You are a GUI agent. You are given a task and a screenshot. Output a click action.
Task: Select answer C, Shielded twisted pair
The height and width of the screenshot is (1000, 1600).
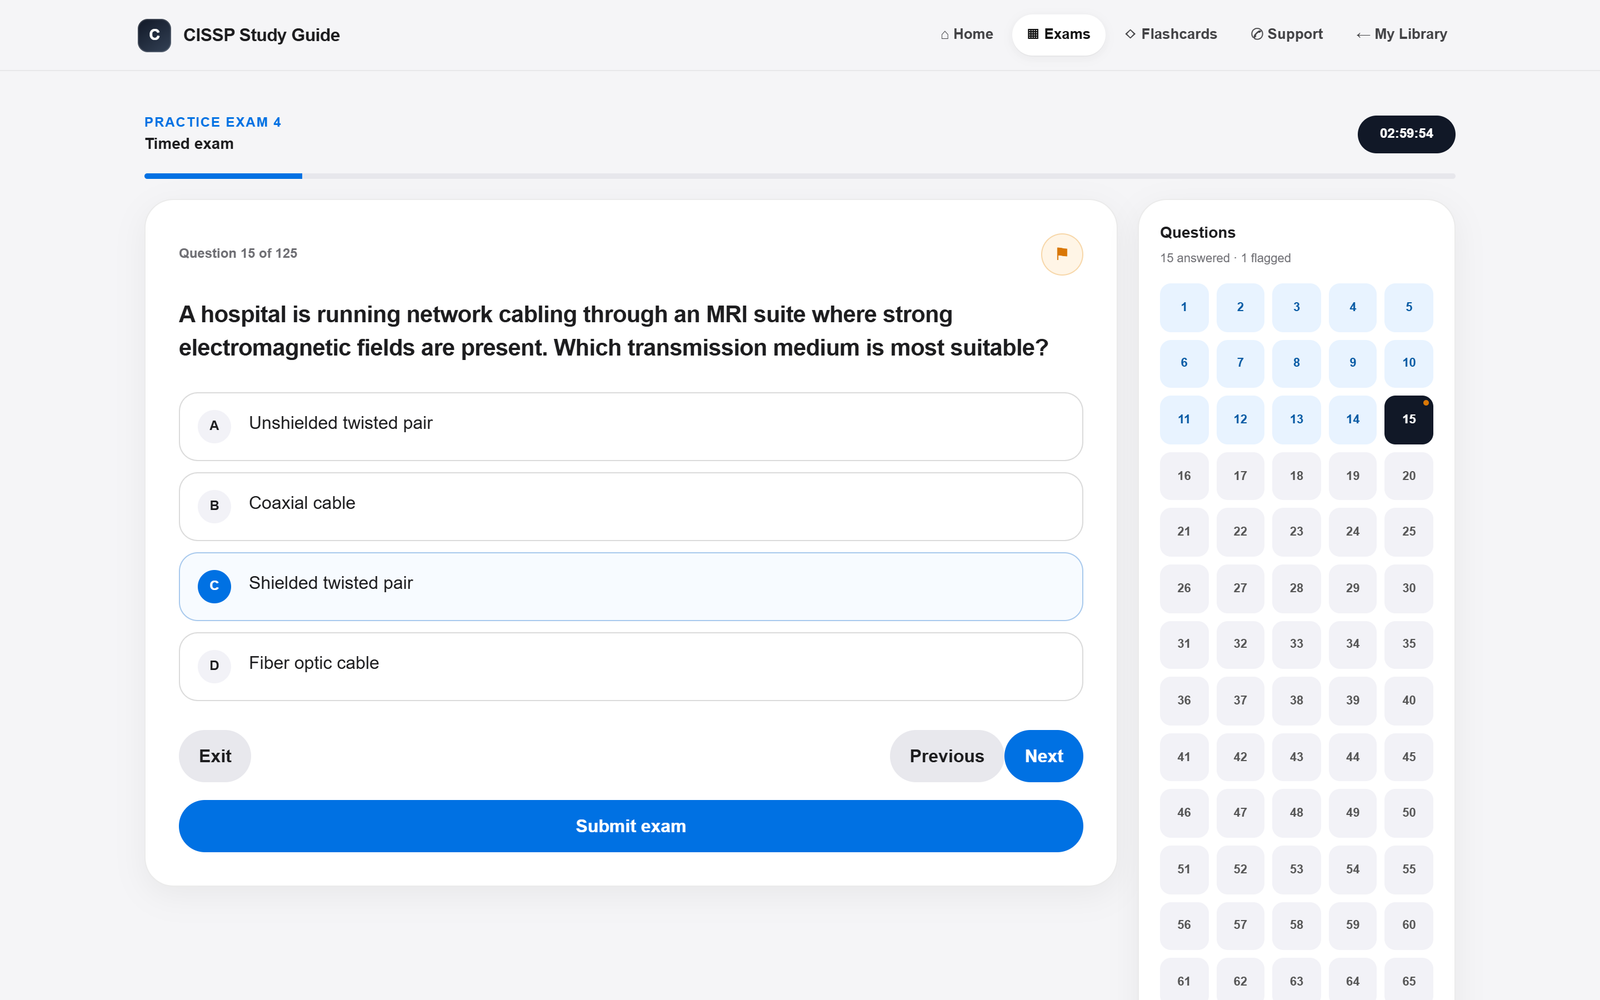(x=631, y=586)
